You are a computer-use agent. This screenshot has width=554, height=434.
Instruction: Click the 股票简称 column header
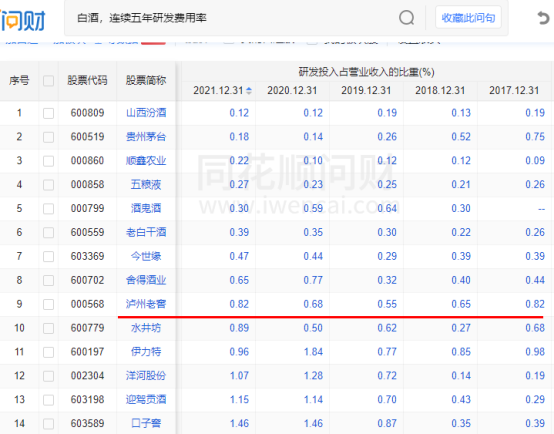(146, 81)
